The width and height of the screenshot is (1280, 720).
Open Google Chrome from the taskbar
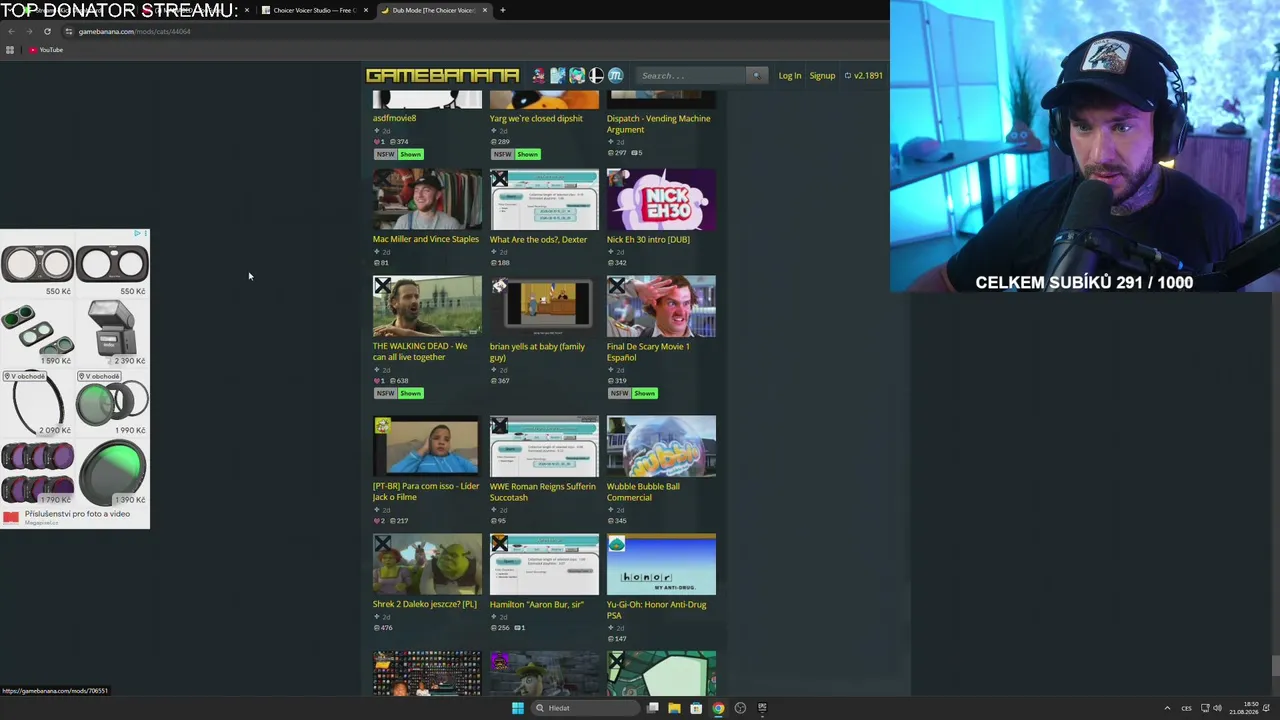tap(718, 708)
